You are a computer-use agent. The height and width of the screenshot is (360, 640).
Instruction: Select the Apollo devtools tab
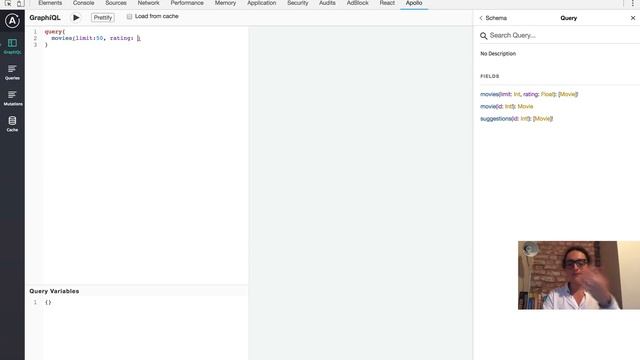(414, 3)
